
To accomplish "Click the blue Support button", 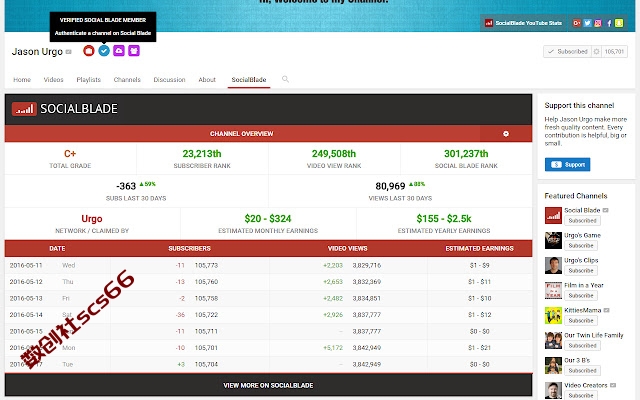I will [x=567, y=164].
